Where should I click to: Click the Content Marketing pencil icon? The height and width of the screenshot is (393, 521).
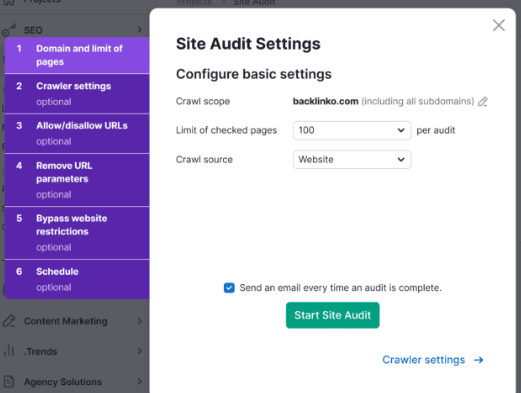click(x=9, y=321)
